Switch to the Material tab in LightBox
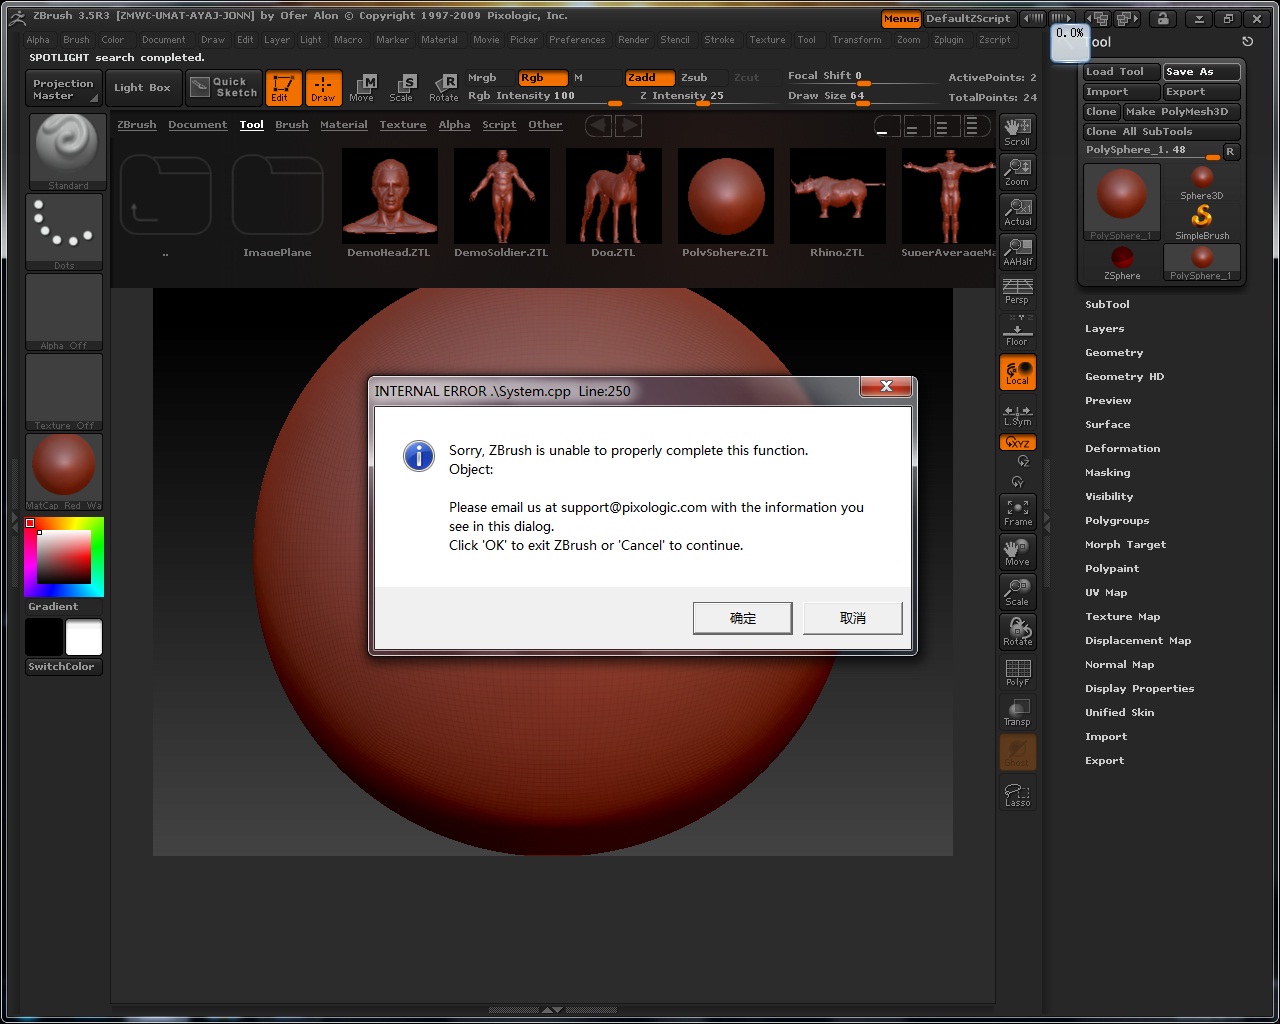Image resolution: width=1280 pixels, height=1024 pixels. click(343, 124)
